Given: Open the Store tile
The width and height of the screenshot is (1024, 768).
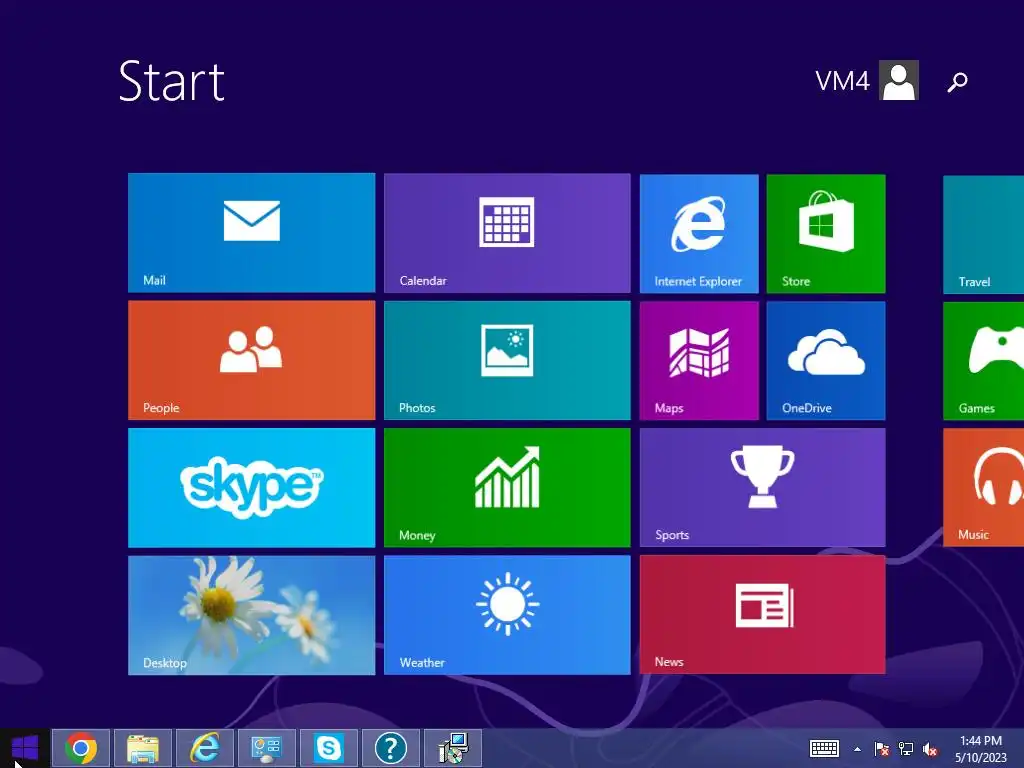Looking at the screenshot, I should coord(825,233).
